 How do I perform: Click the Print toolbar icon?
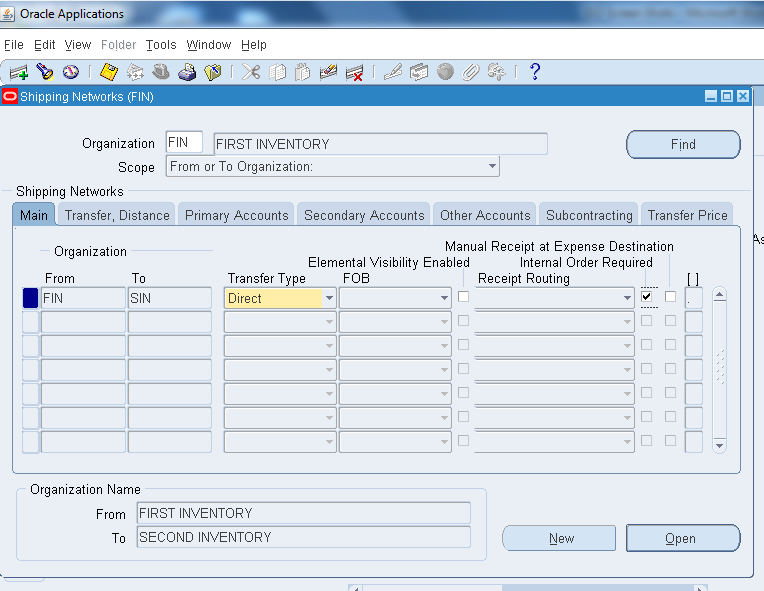coord(187,72)
